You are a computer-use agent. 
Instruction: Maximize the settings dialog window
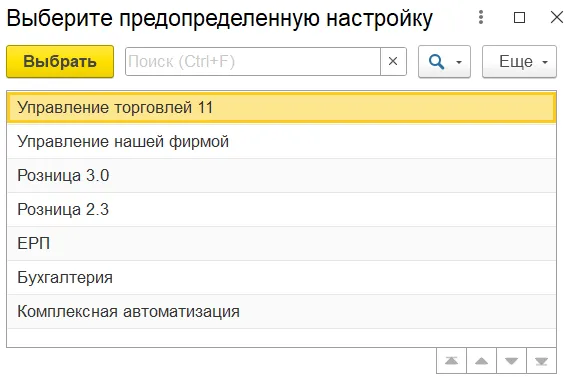(x=519, y=17)
